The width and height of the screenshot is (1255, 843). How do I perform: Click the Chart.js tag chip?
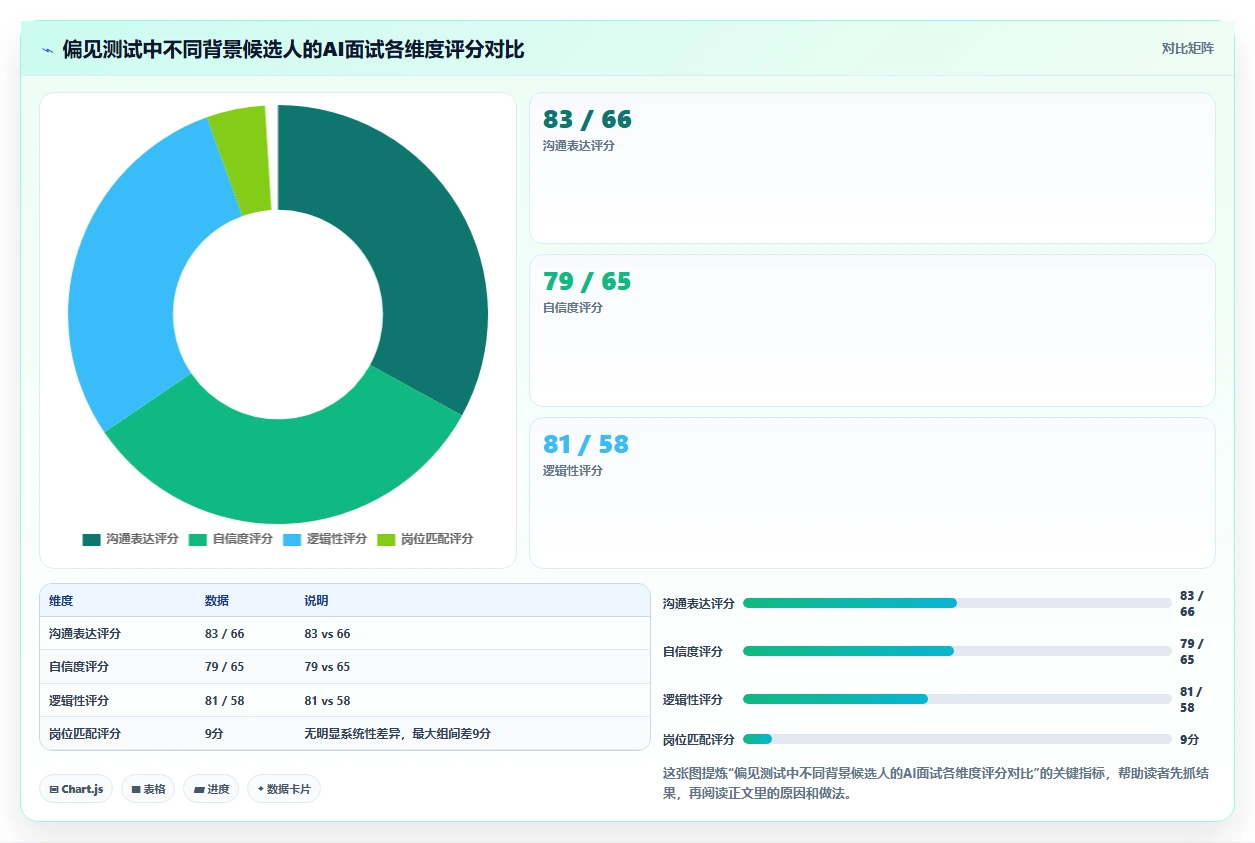76,789
